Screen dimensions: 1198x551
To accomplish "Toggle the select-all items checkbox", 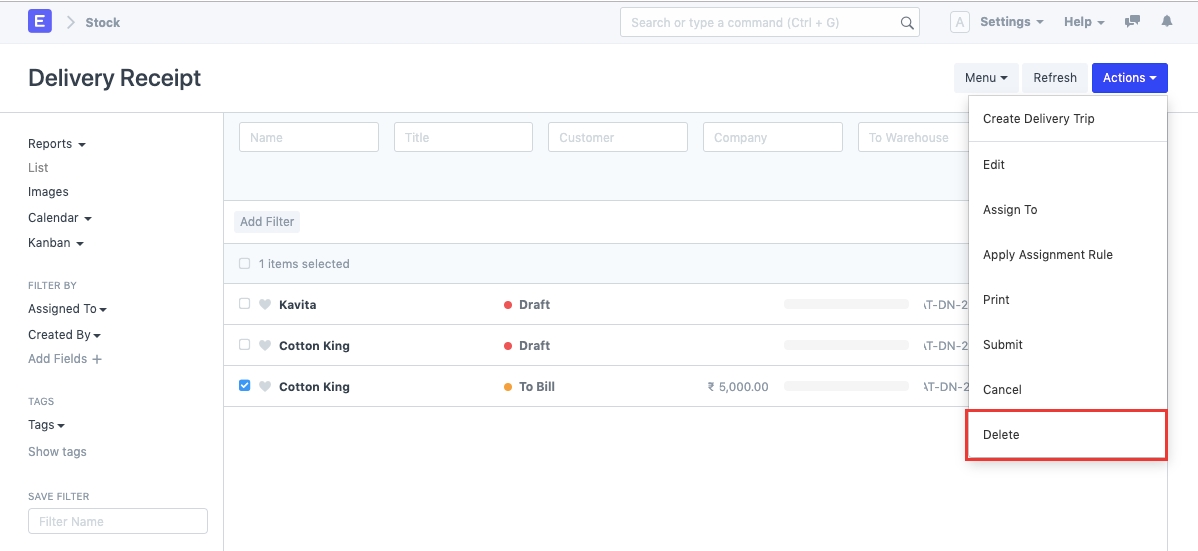I will 245,264.
